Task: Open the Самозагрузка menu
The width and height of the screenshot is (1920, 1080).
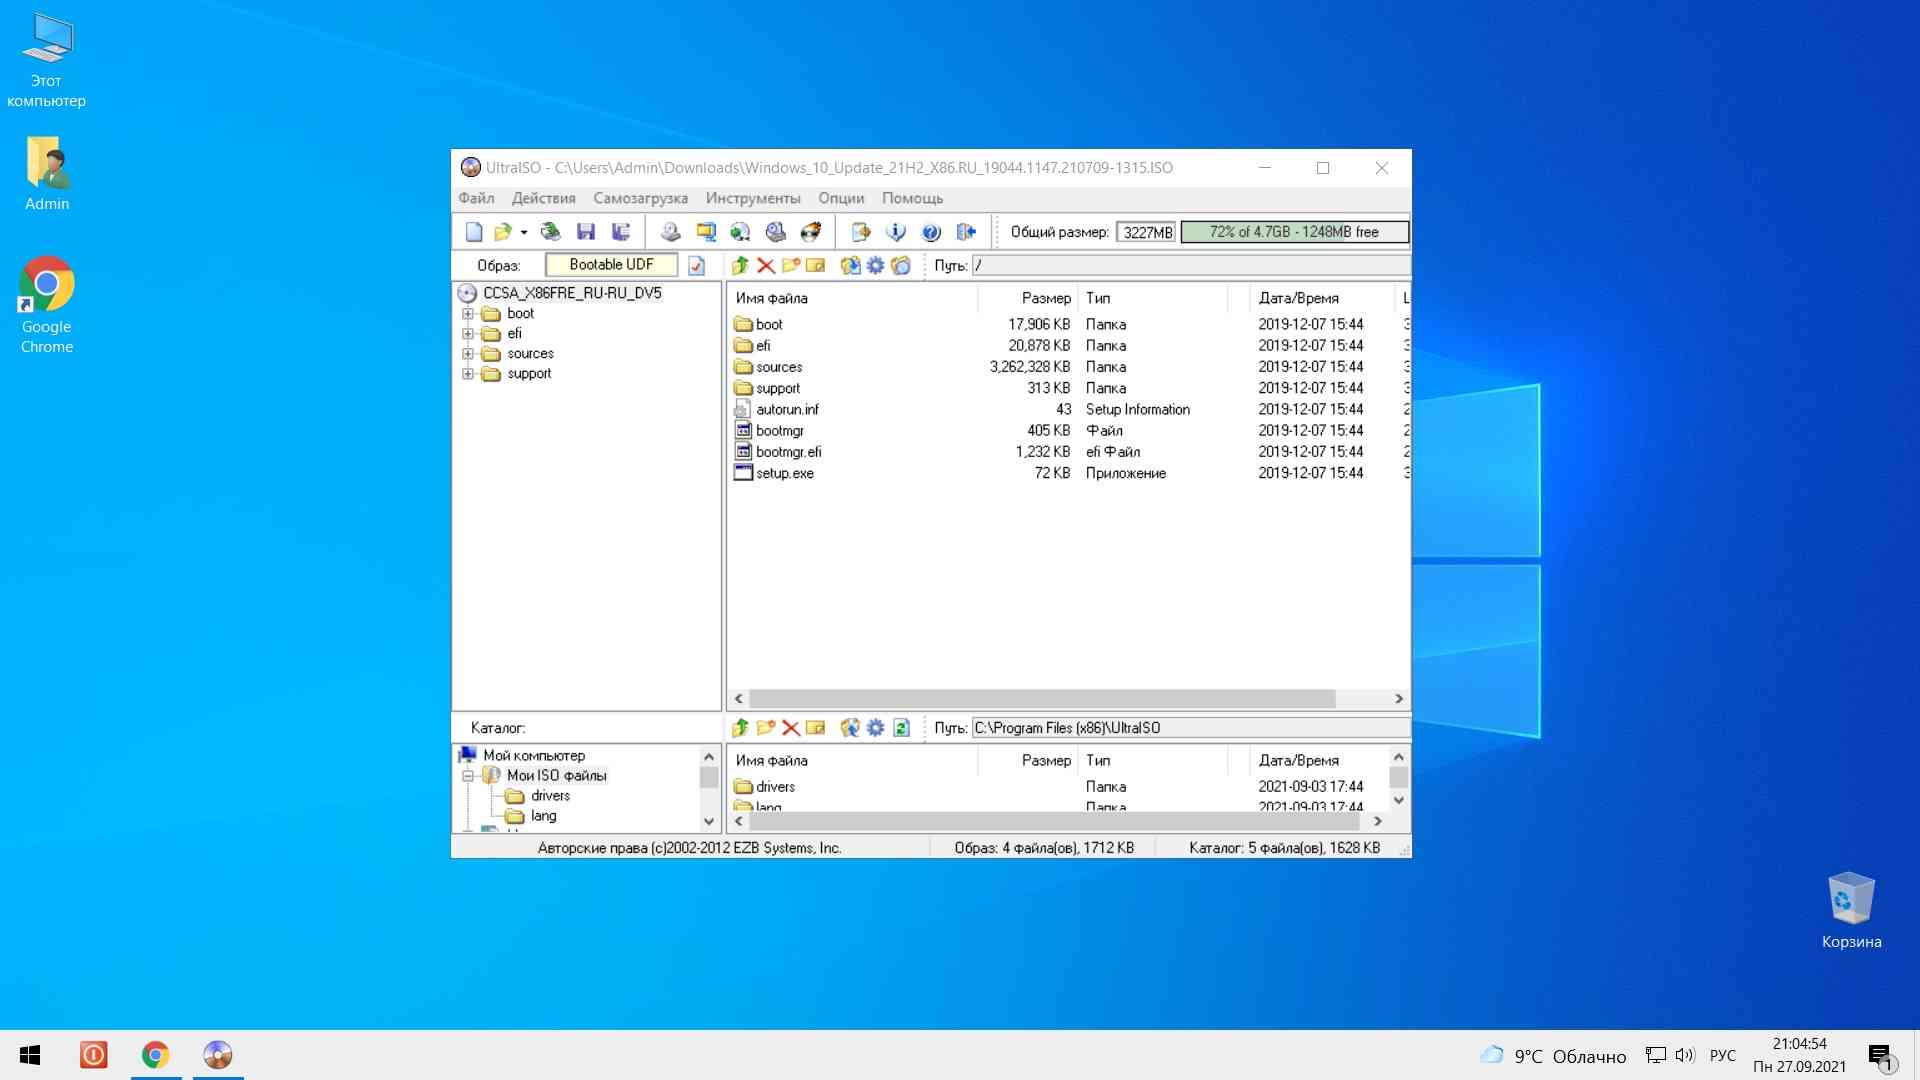Action: [x=641, y=198]
